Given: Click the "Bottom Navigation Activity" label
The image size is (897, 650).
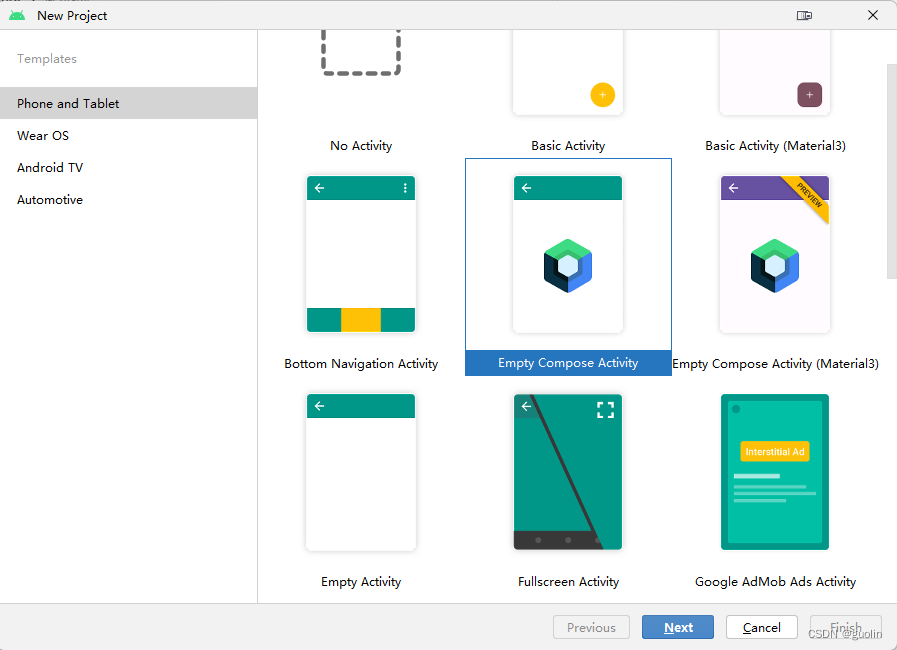Looking at the screenshot, I should point(361,364).
